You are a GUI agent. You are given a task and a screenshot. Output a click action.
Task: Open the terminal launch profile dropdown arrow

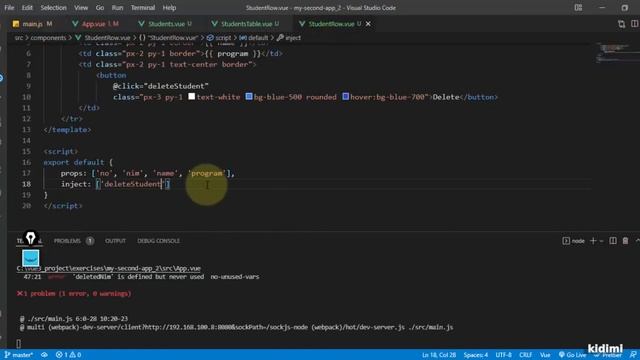pyautogui.click(x=601, y=241)
